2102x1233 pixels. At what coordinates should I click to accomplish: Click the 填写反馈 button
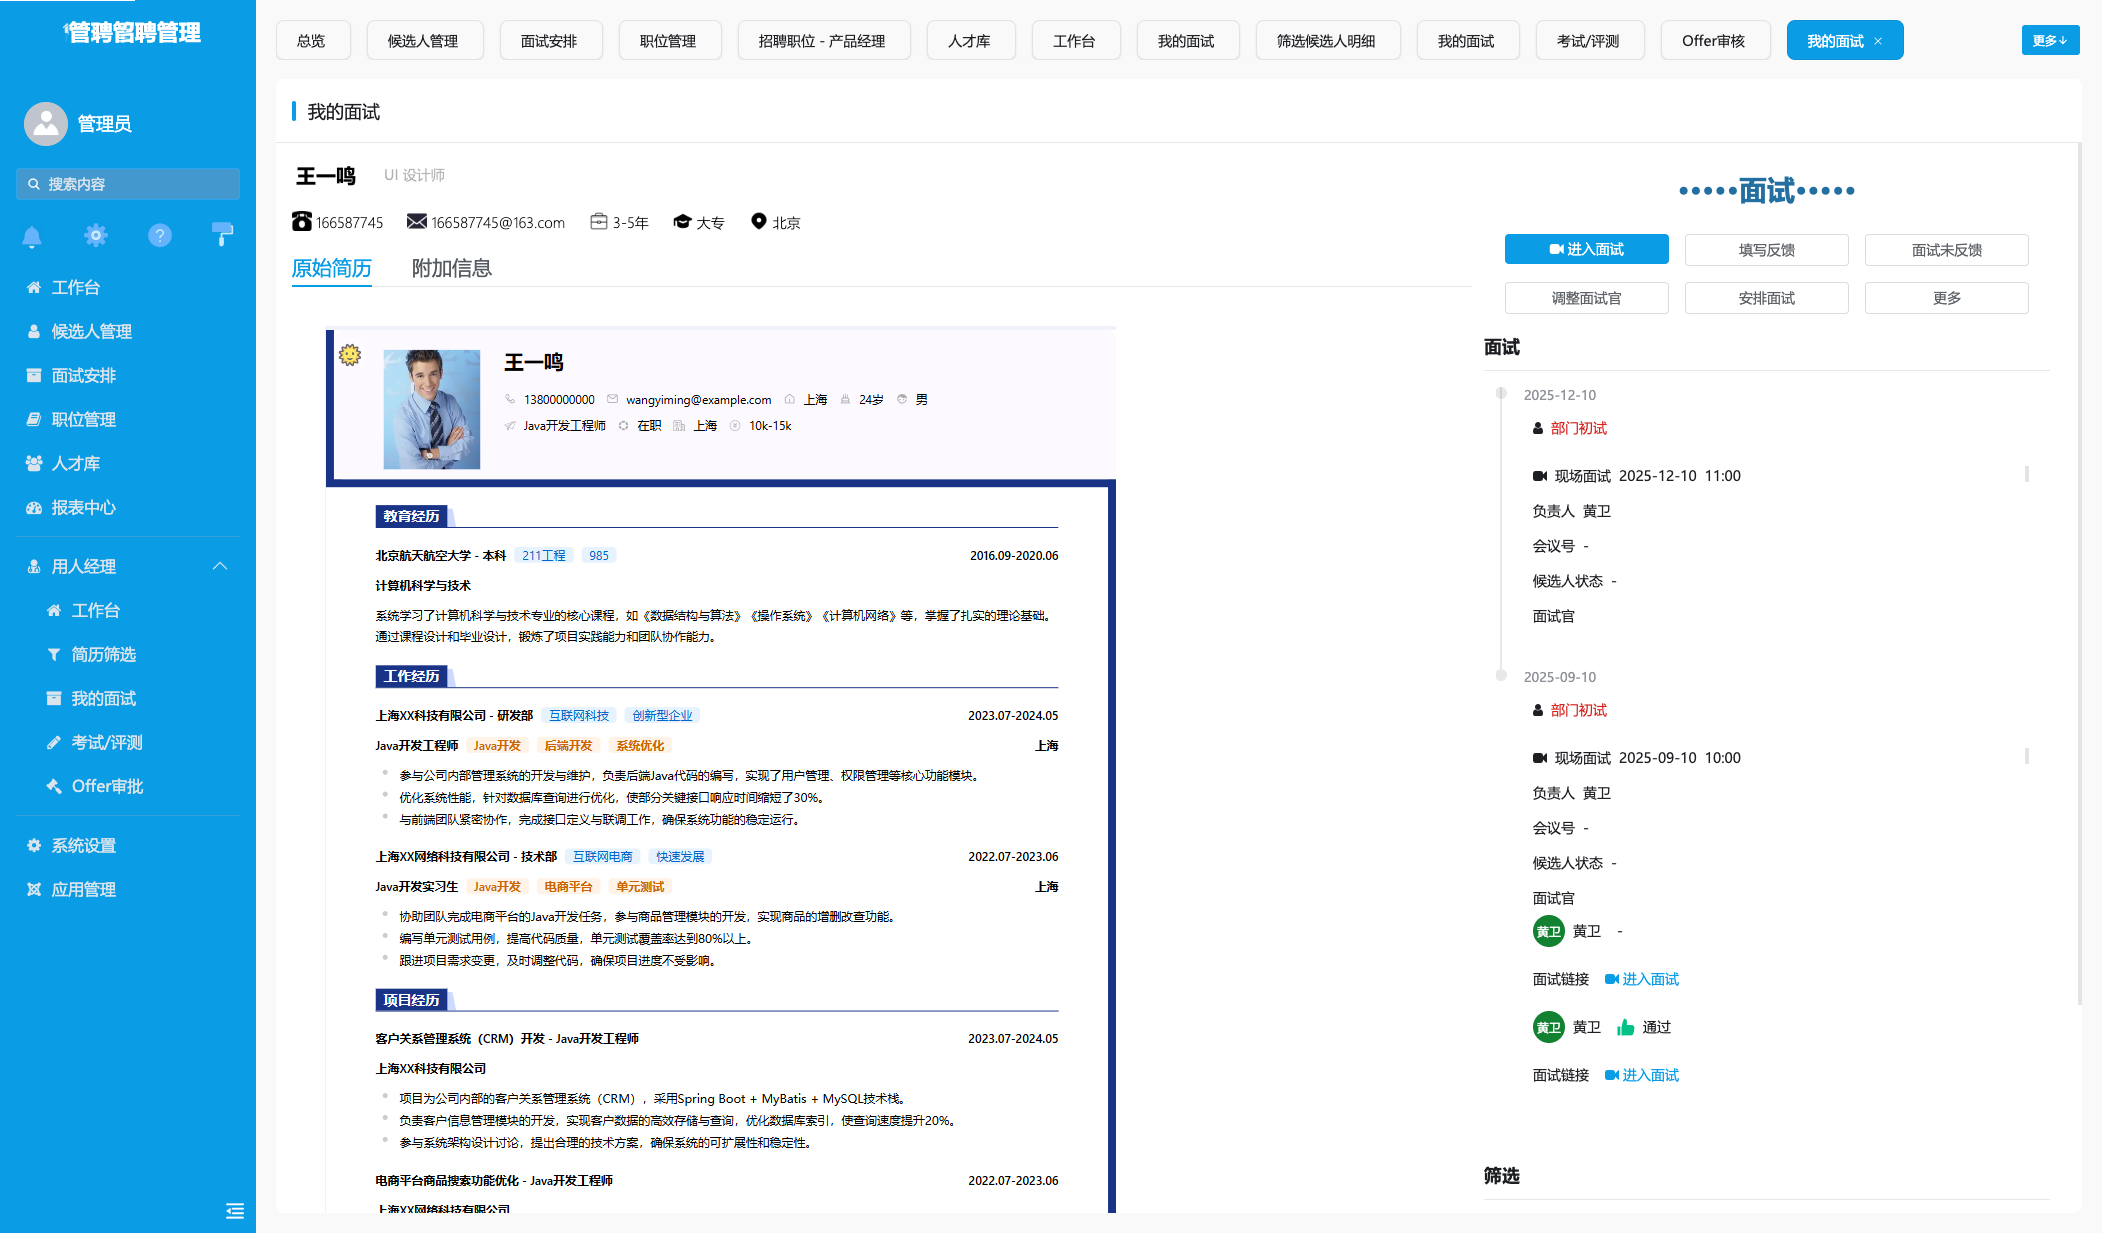[x=1766, y=250]
